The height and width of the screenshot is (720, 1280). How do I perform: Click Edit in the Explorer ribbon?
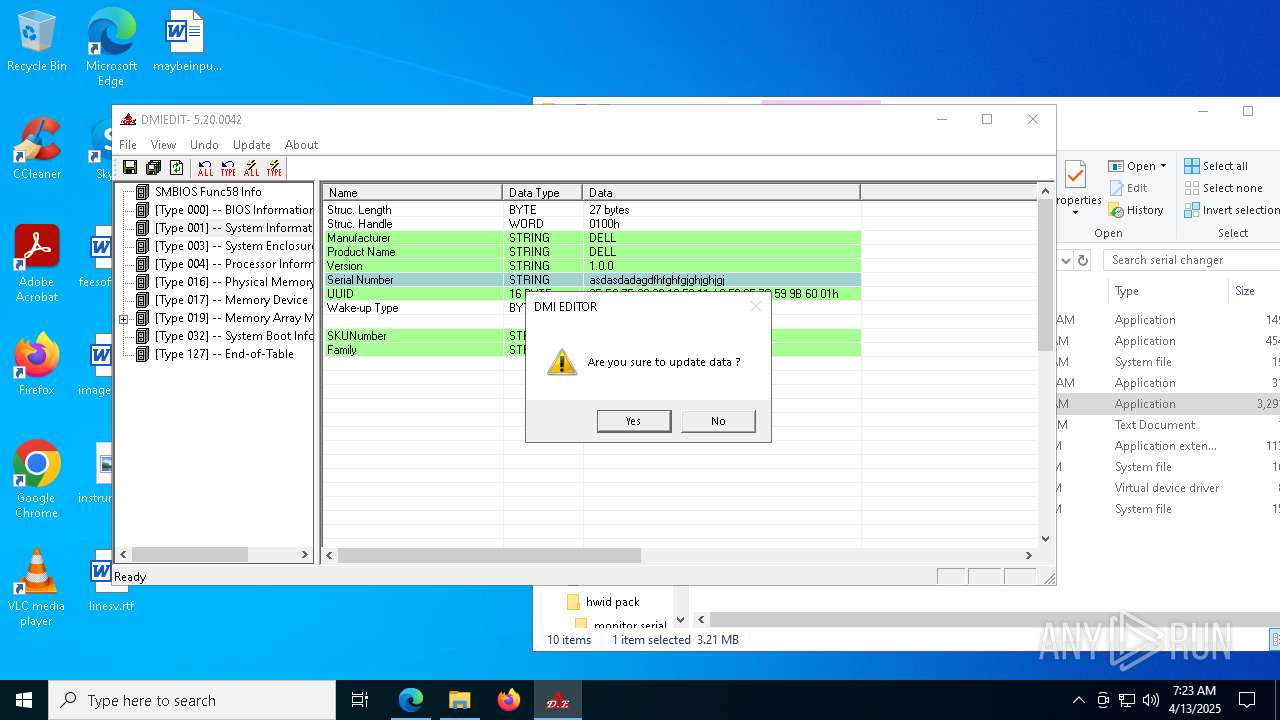[x=1128, y=188]
